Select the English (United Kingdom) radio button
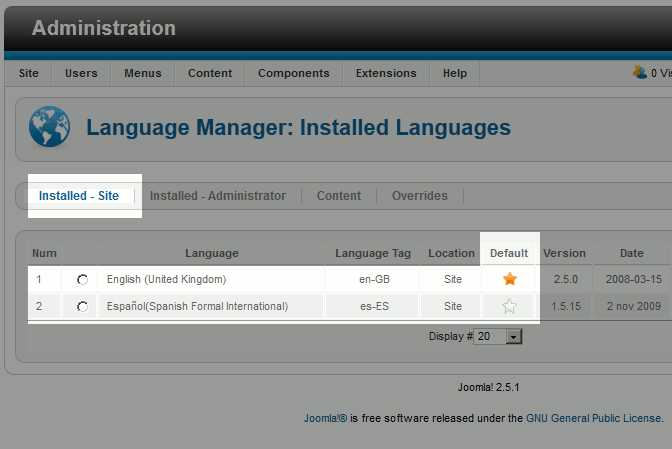672x449 pixels. click(82, 280)
